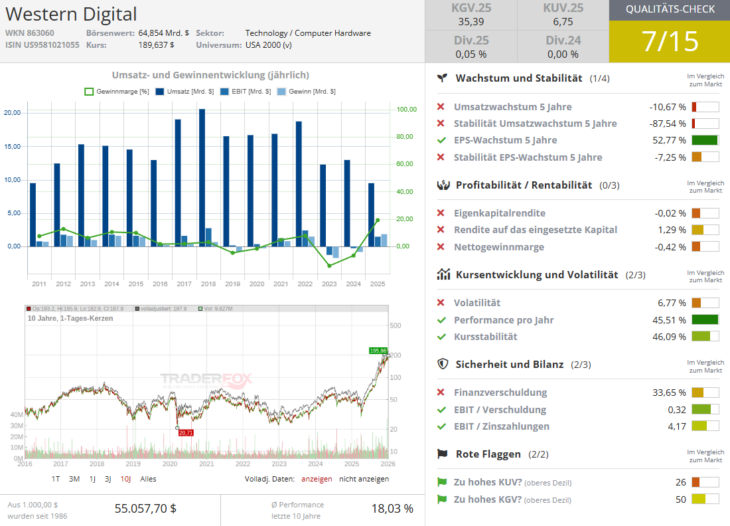Click the hands icon next to Profitabilität / Rentabilität
Screen dimensions: 730x526
pos(442,185)
